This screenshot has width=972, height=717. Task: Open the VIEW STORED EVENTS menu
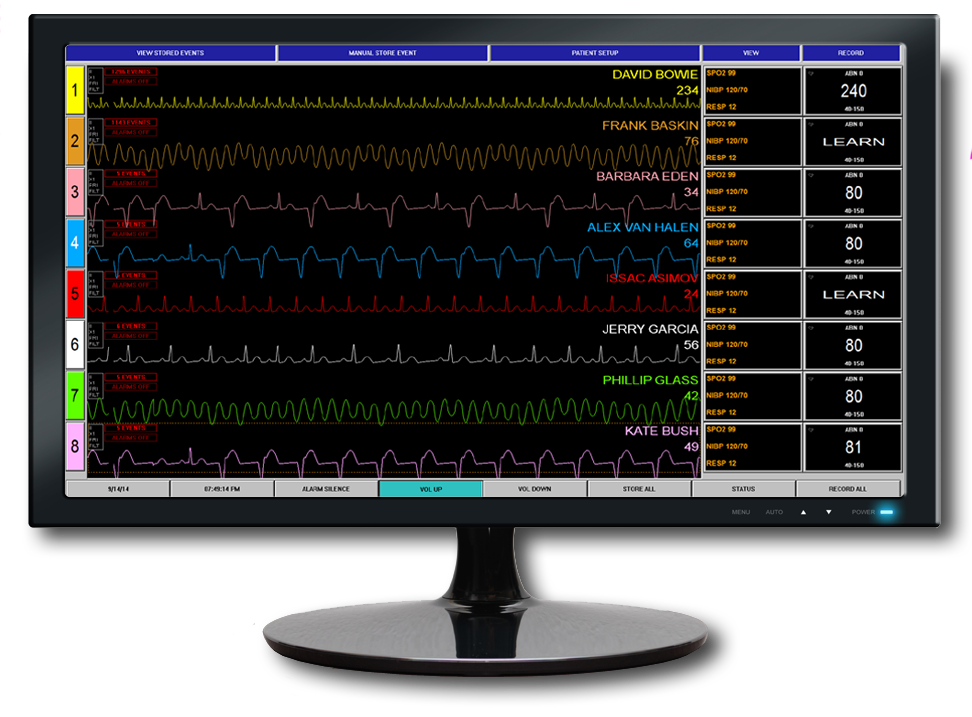point(170,53)
